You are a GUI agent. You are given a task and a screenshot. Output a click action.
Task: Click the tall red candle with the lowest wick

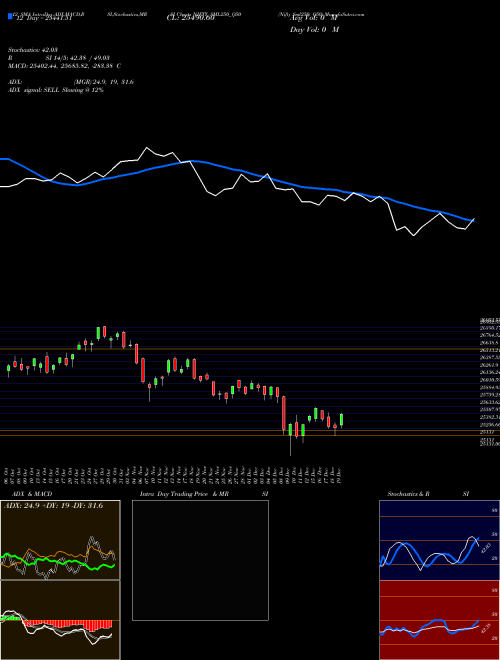[284, 413]
